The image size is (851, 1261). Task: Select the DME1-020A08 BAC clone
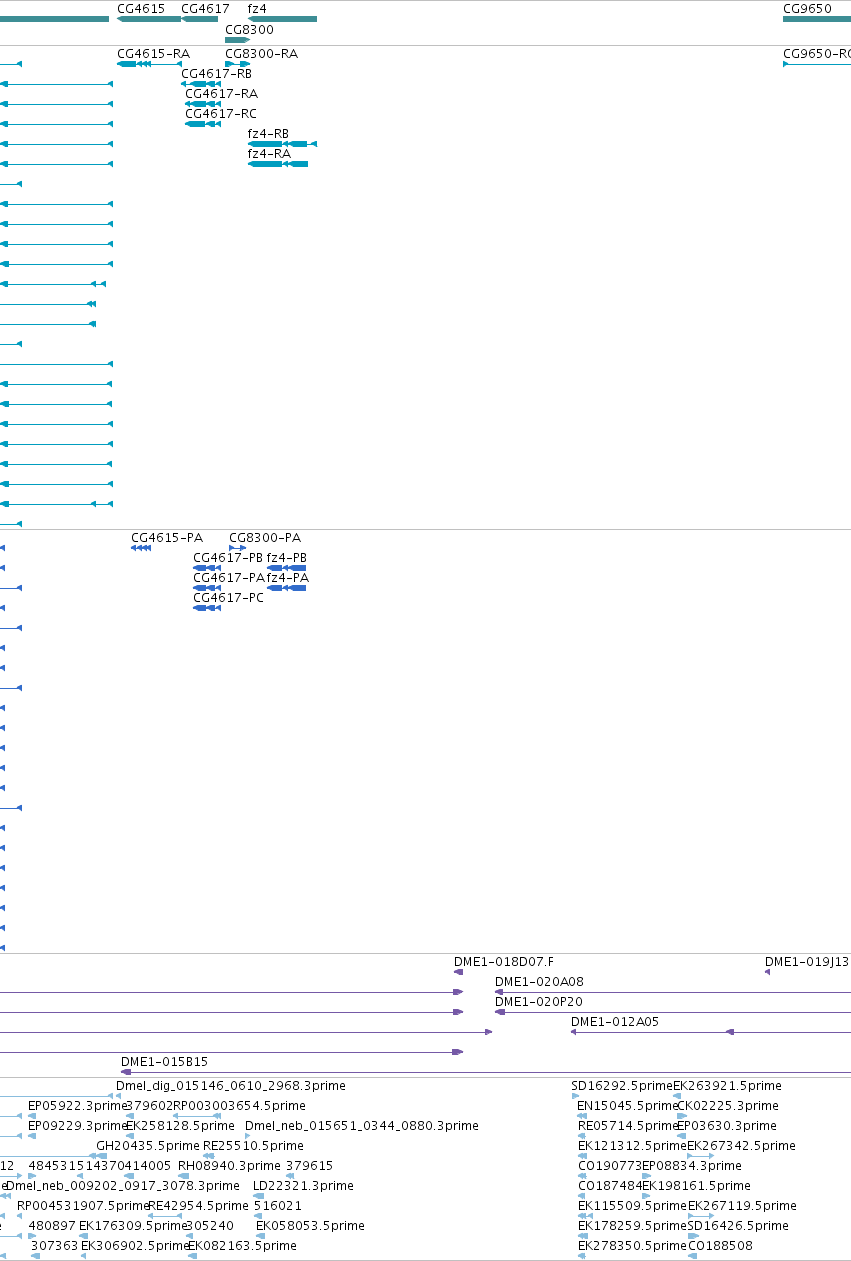673,992
